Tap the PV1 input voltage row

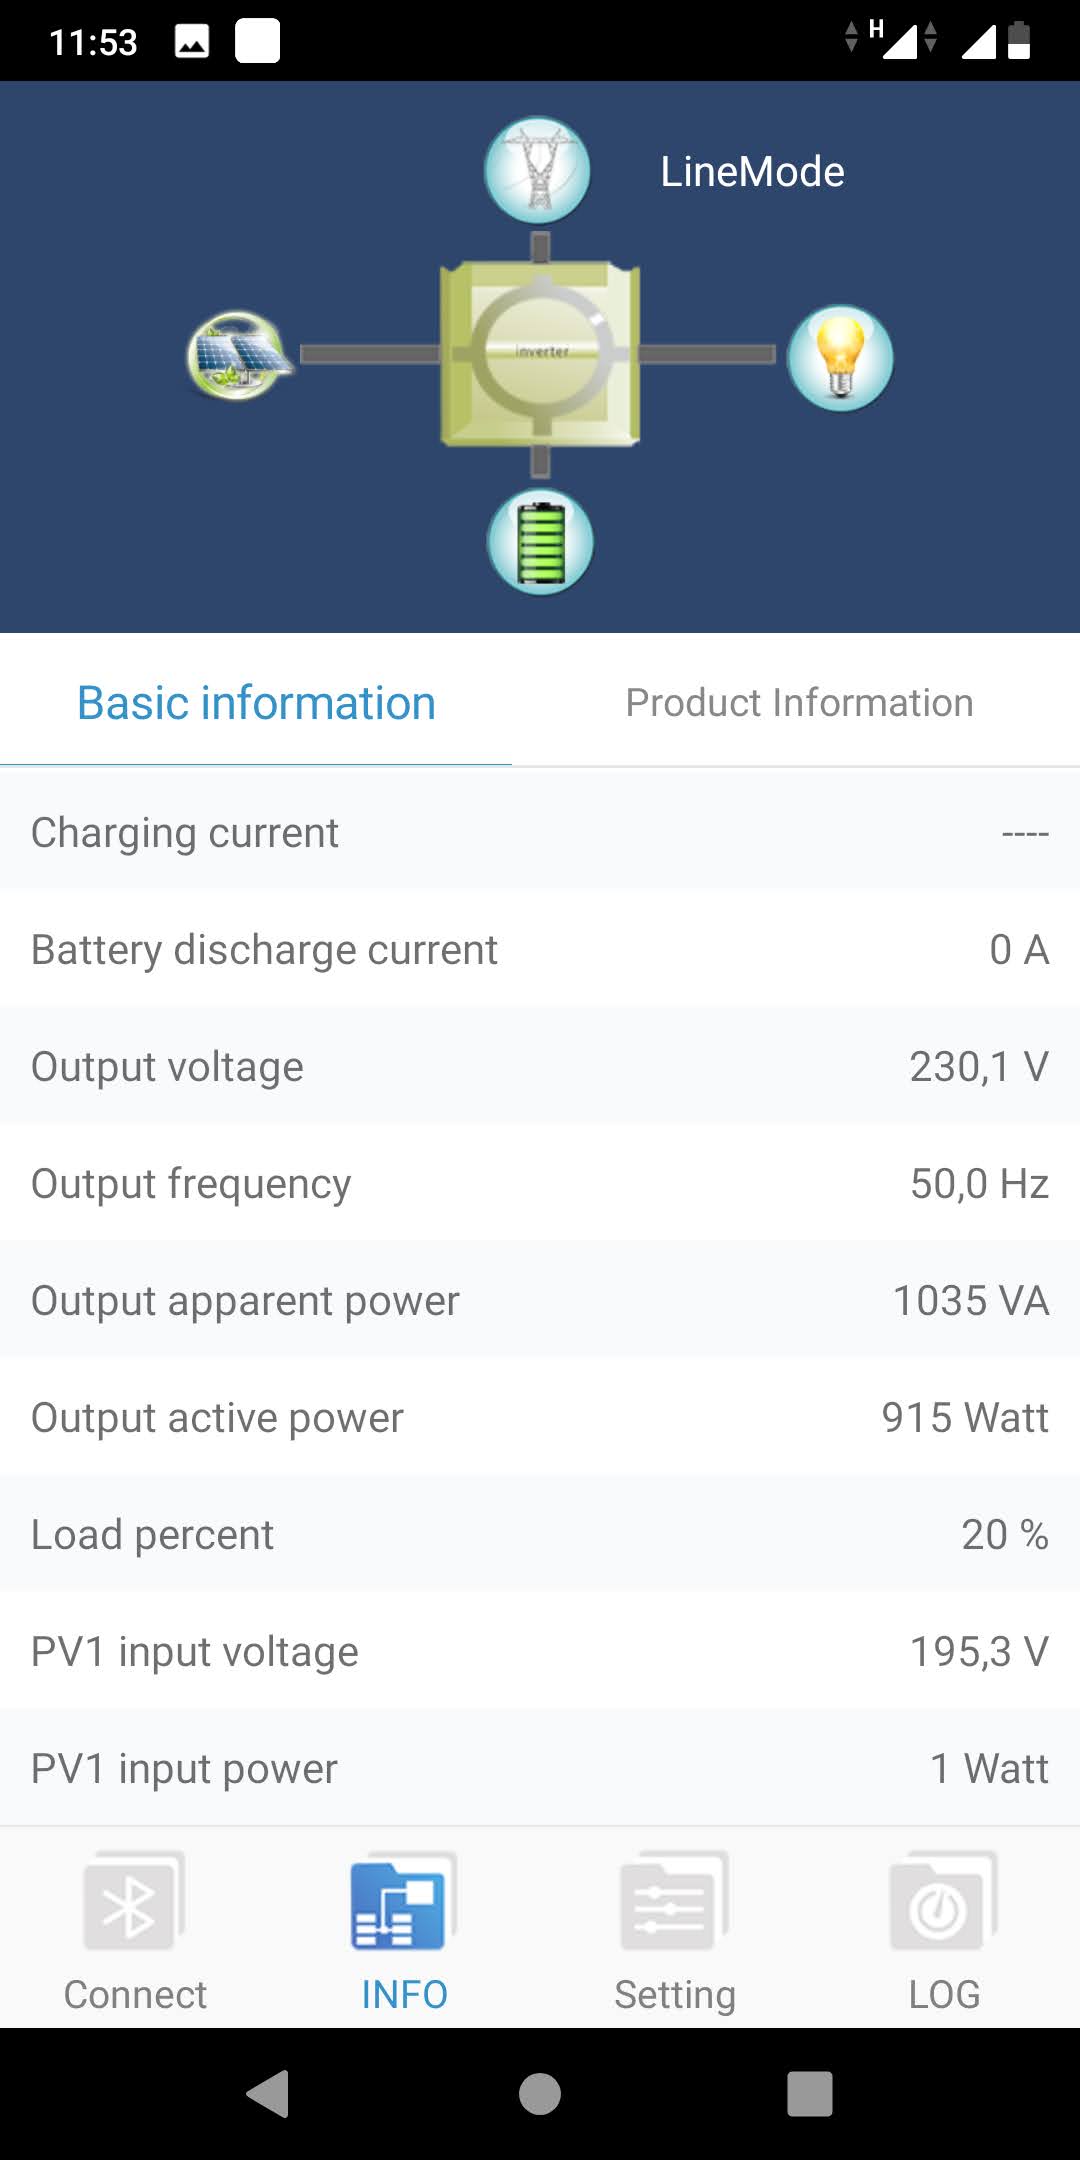pyautogui.click(x=540, y=1652)
